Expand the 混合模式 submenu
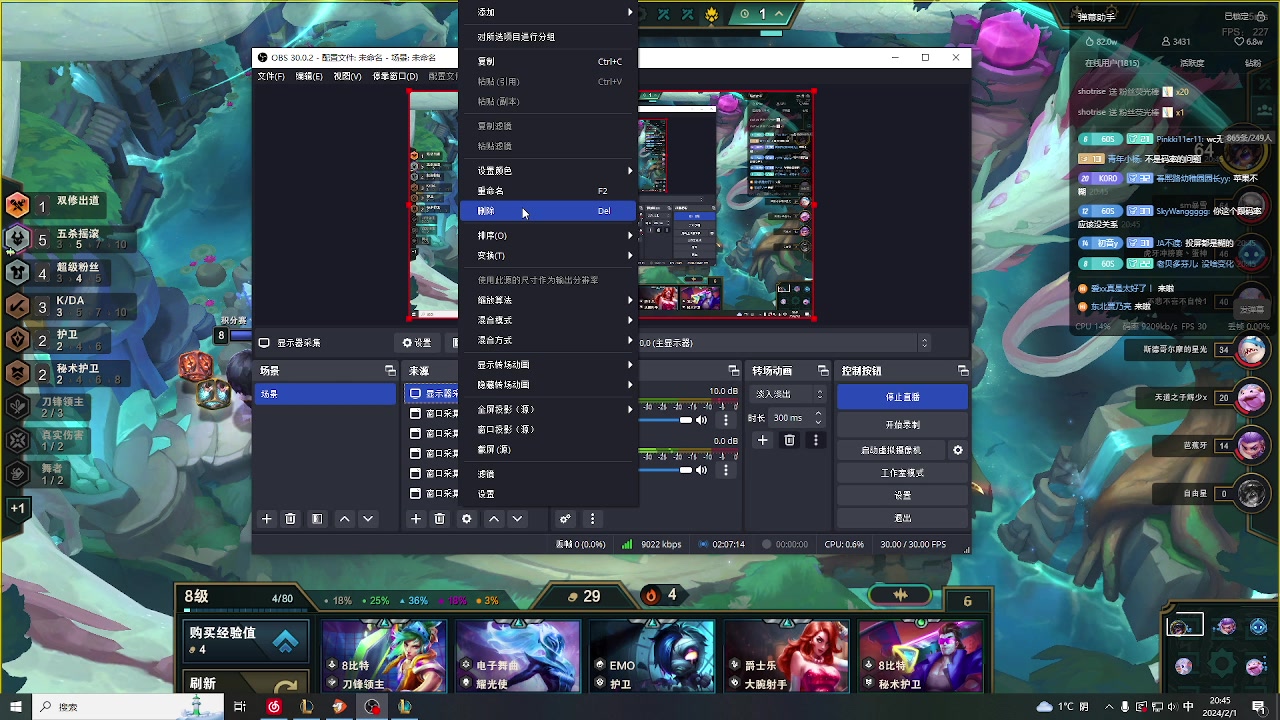Viewport: 1280px width, 720px height. (x=549, y=320)
